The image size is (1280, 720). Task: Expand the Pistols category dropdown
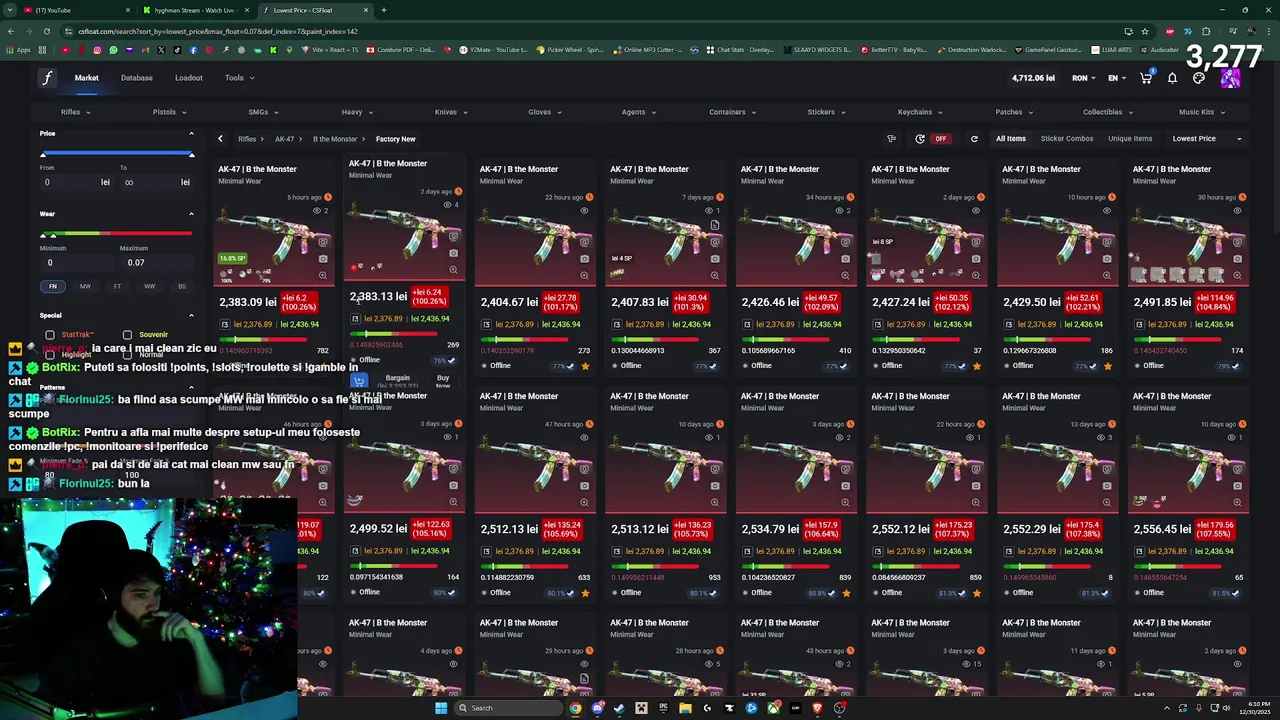click(169, 112)
